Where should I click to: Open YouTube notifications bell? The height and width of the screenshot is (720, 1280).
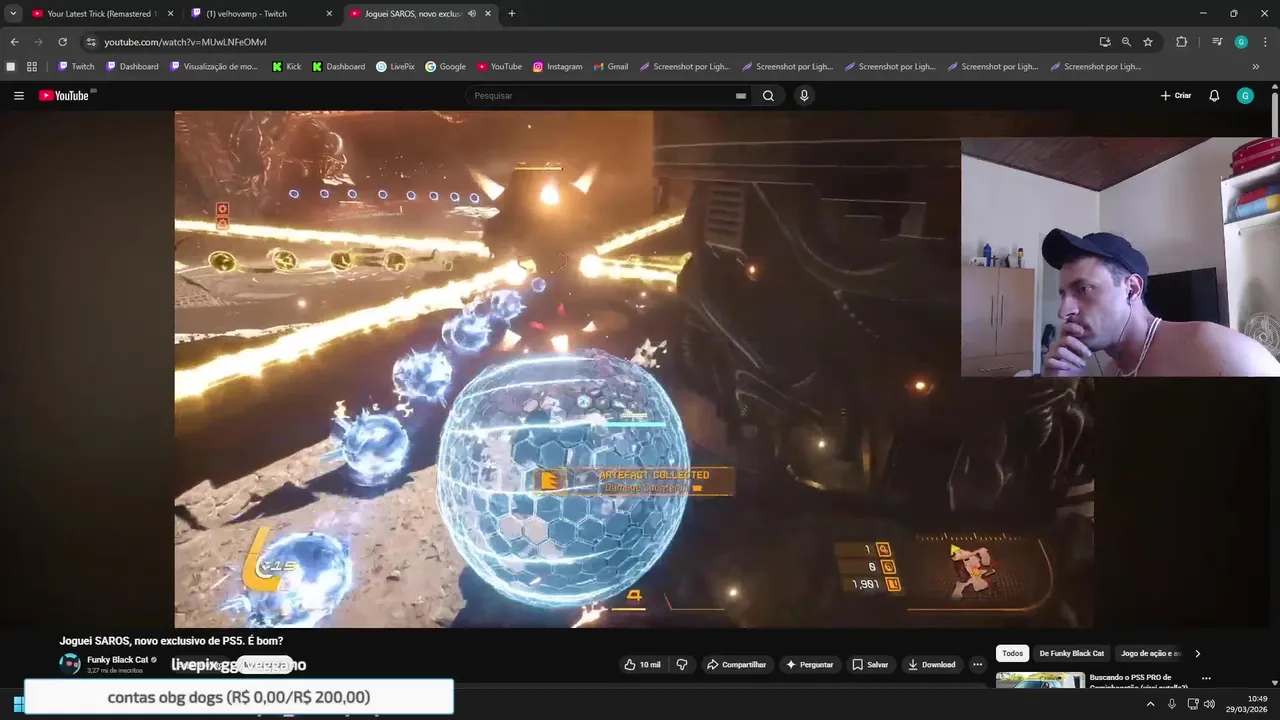[1214, 96]
